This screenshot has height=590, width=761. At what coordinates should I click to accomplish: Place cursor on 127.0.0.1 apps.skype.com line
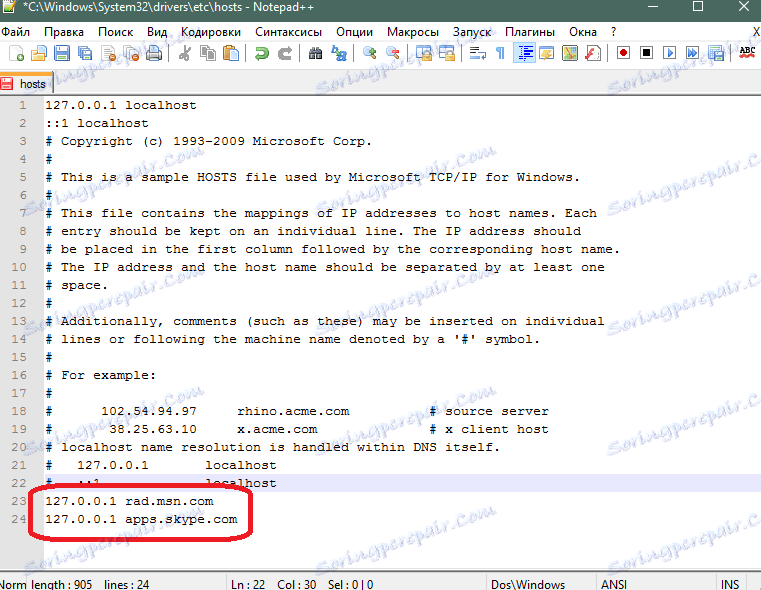point(141,519)
